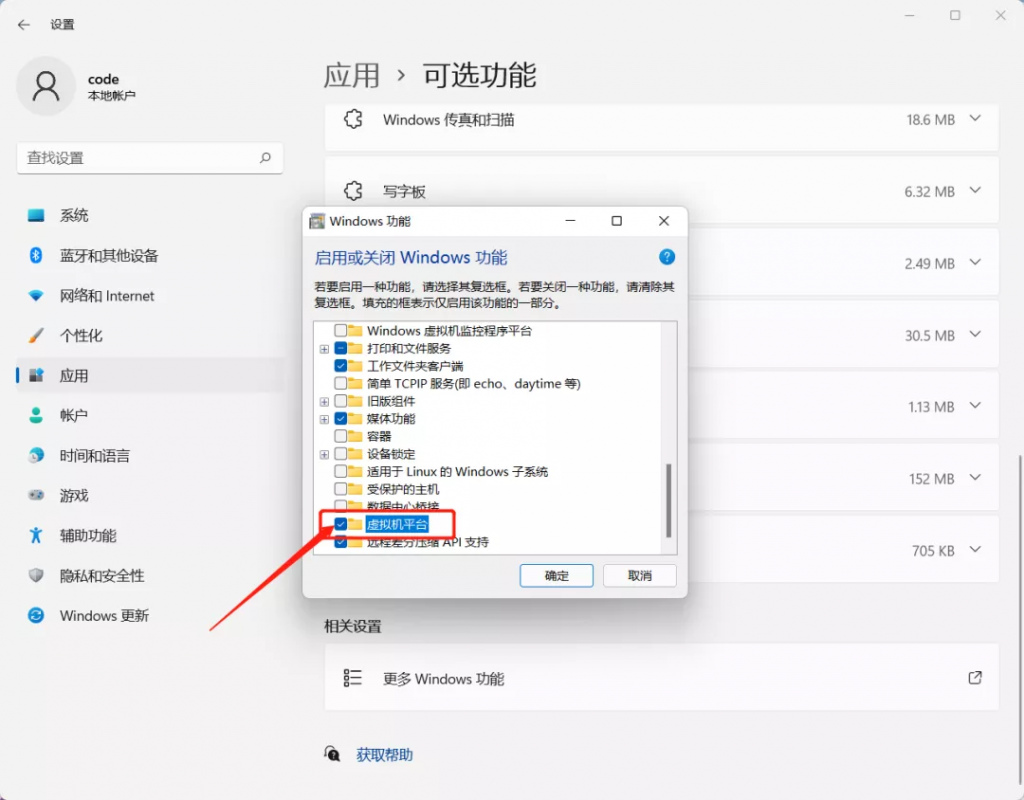The height and width of the screenshot is (800, 1024).
Task: Check the 受保护的主机 checkbox
Action: click(x=340, y=488)
